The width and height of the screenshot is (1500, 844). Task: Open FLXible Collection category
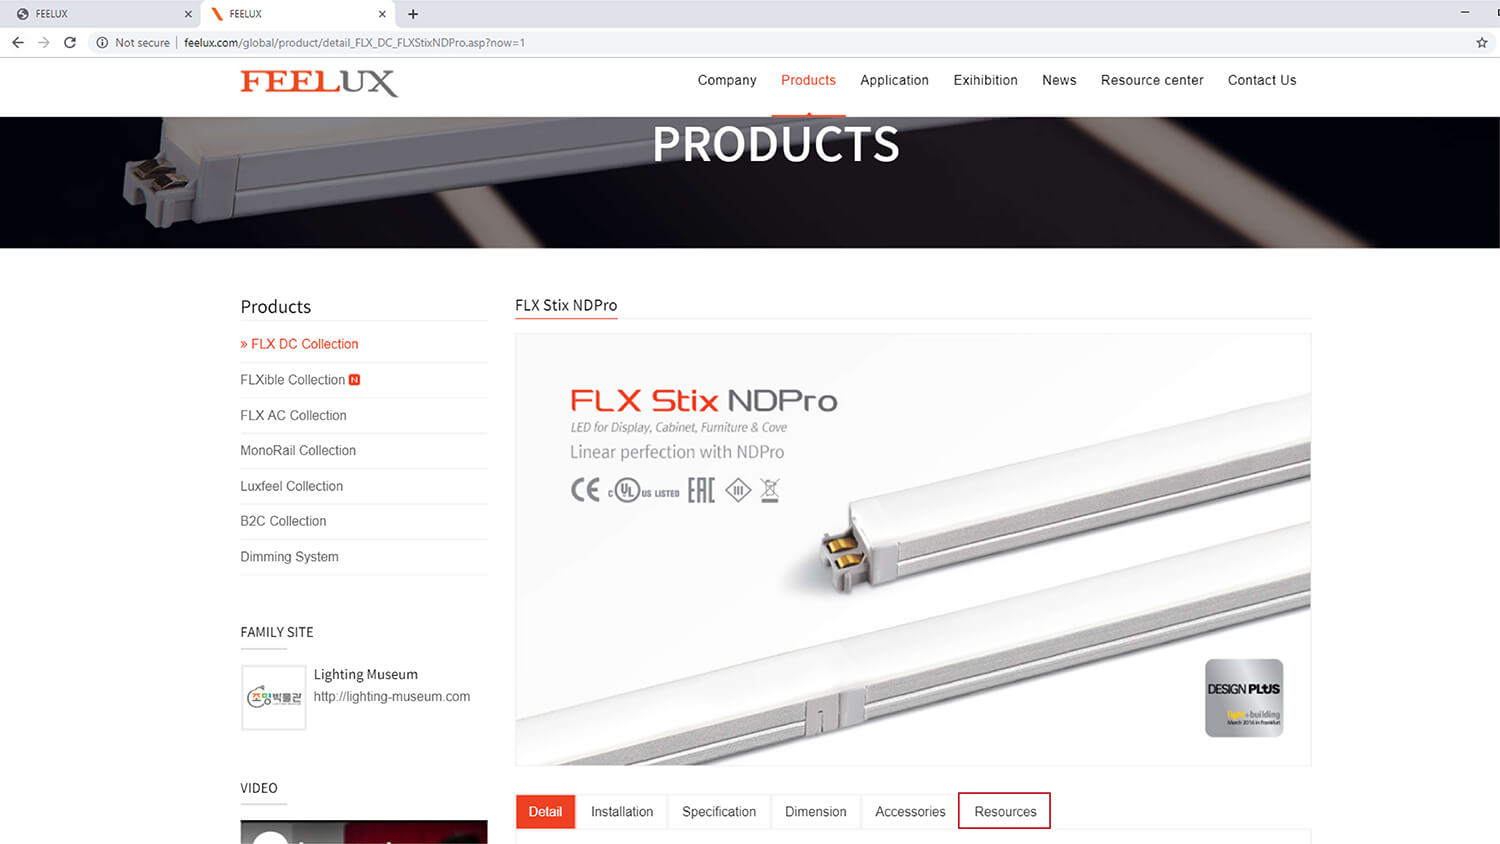point(293,380)
